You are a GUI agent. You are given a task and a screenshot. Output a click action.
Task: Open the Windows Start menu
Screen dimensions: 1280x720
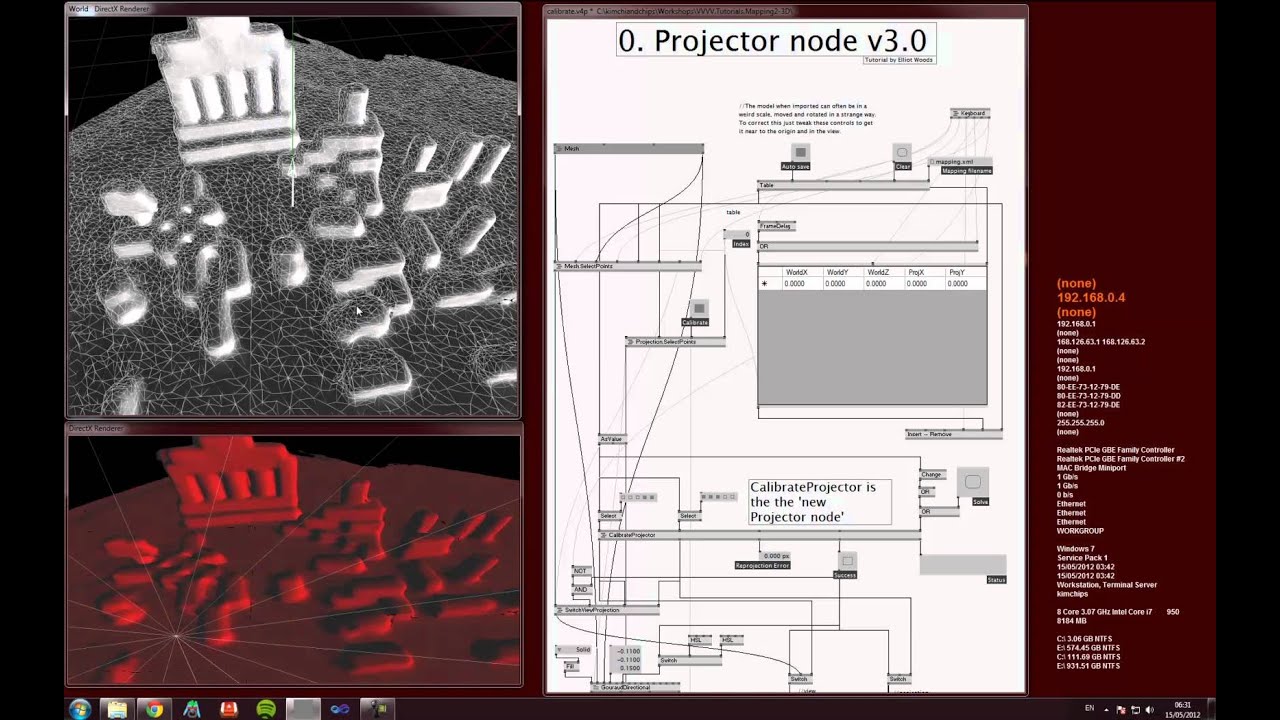80,709
